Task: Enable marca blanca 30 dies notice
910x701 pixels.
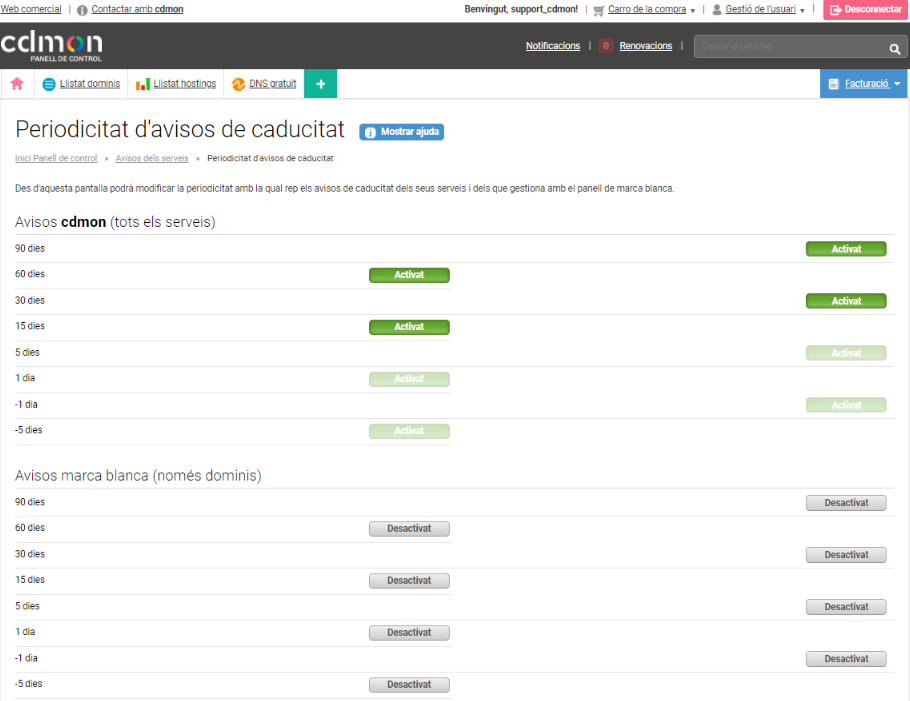Action: pyautogui.click(x=846, y=555)
